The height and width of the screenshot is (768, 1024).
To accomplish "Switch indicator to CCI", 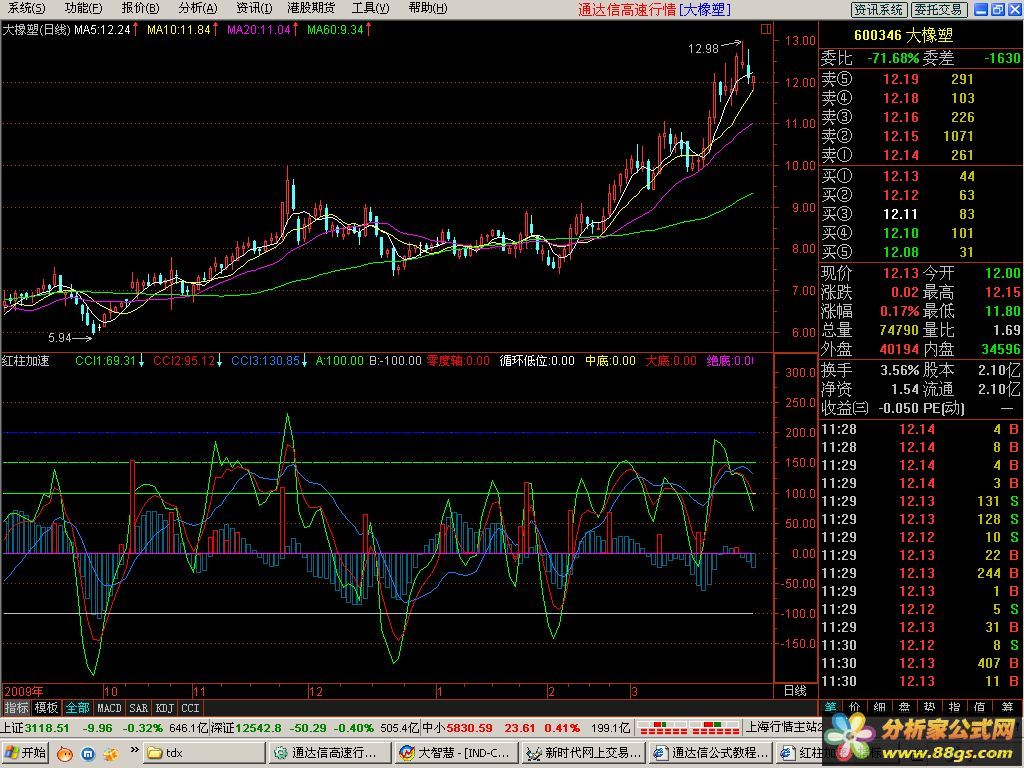I will pyautogui.click(x=190, y=708).
